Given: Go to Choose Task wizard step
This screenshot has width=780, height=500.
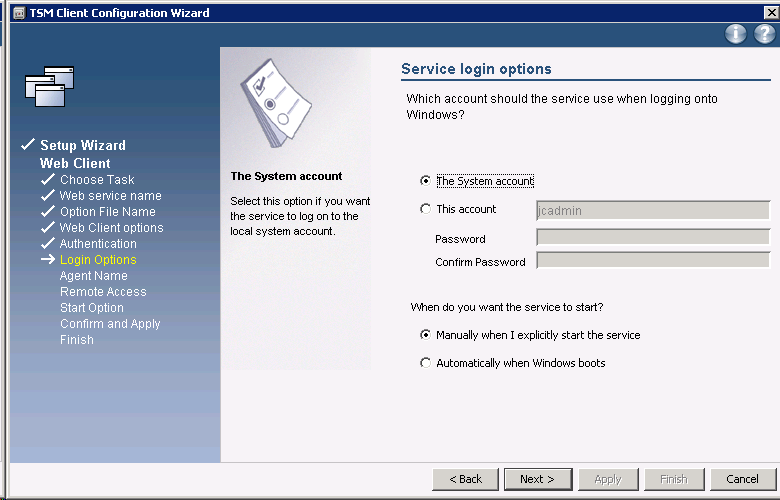Looking at the screenshot, I should point(96,180).
